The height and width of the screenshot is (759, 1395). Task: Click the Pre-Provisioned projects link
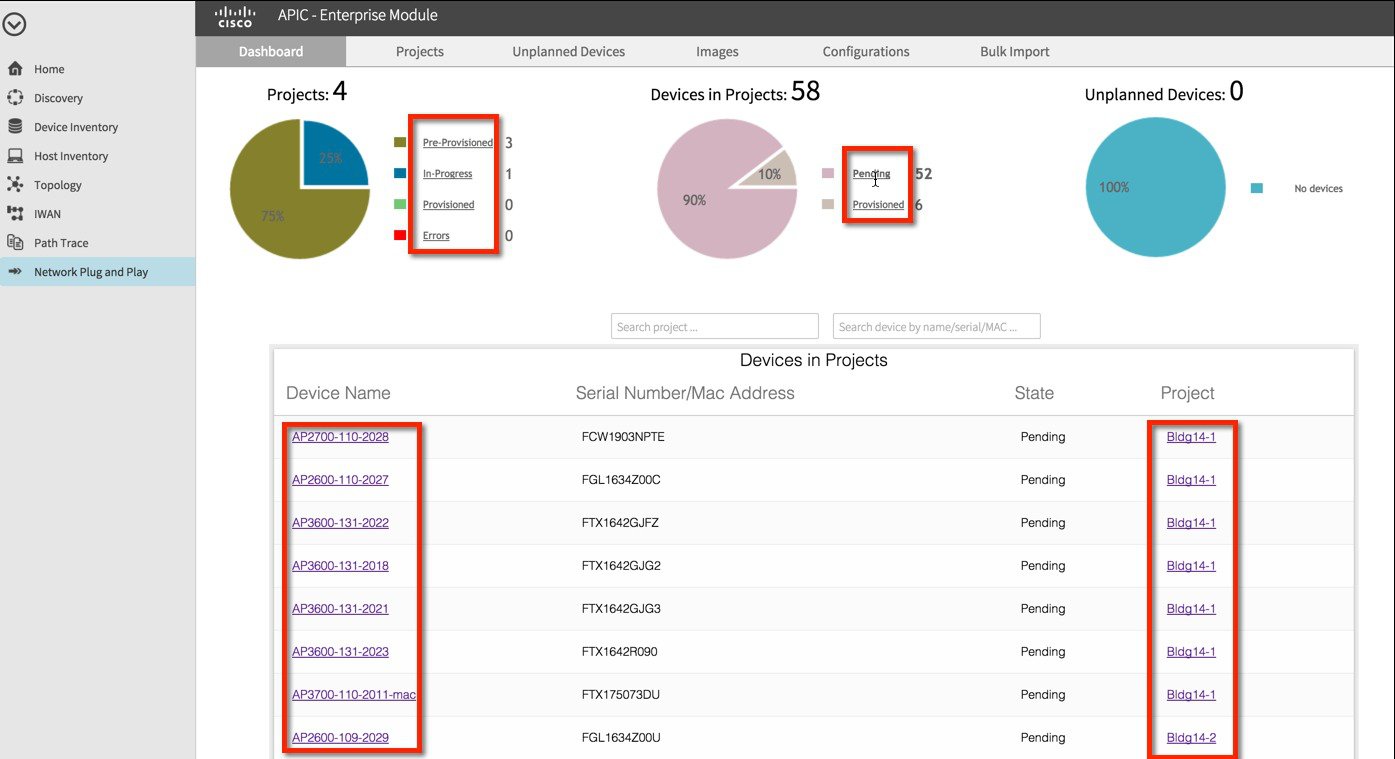(x=458, y=143)
